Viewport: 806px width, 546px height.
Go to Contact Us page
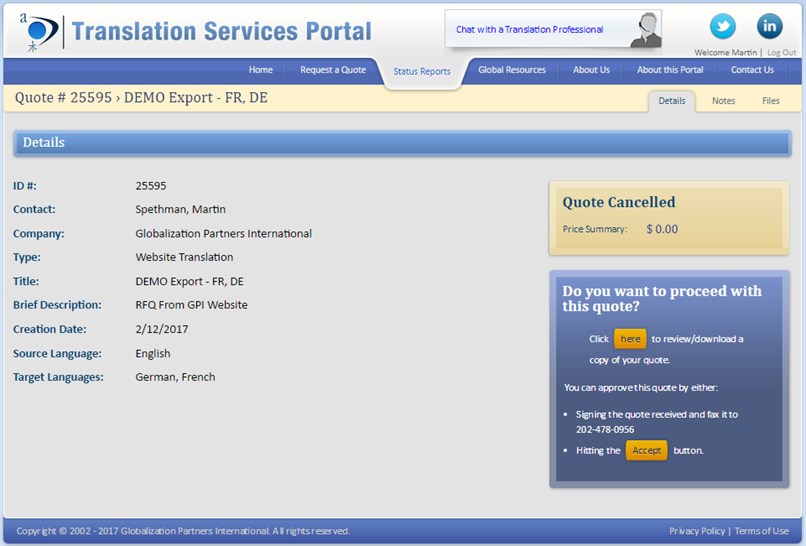click(752, 70)
